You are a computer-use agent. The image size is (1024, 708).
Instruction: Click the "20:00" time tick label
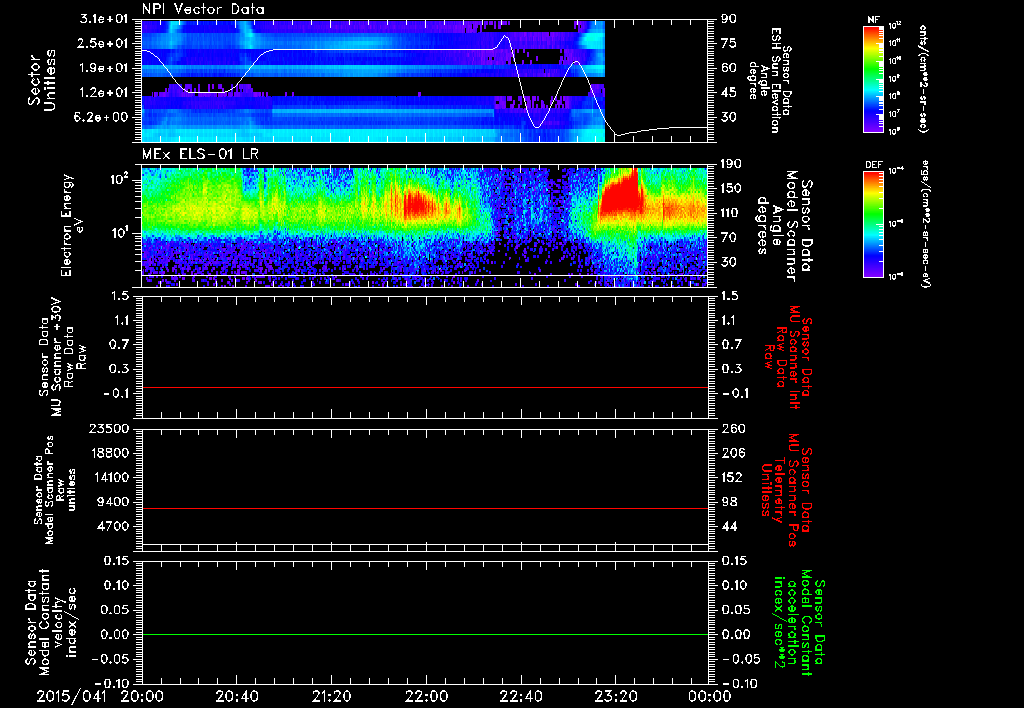pyautogui.click(x=142, y=696)
